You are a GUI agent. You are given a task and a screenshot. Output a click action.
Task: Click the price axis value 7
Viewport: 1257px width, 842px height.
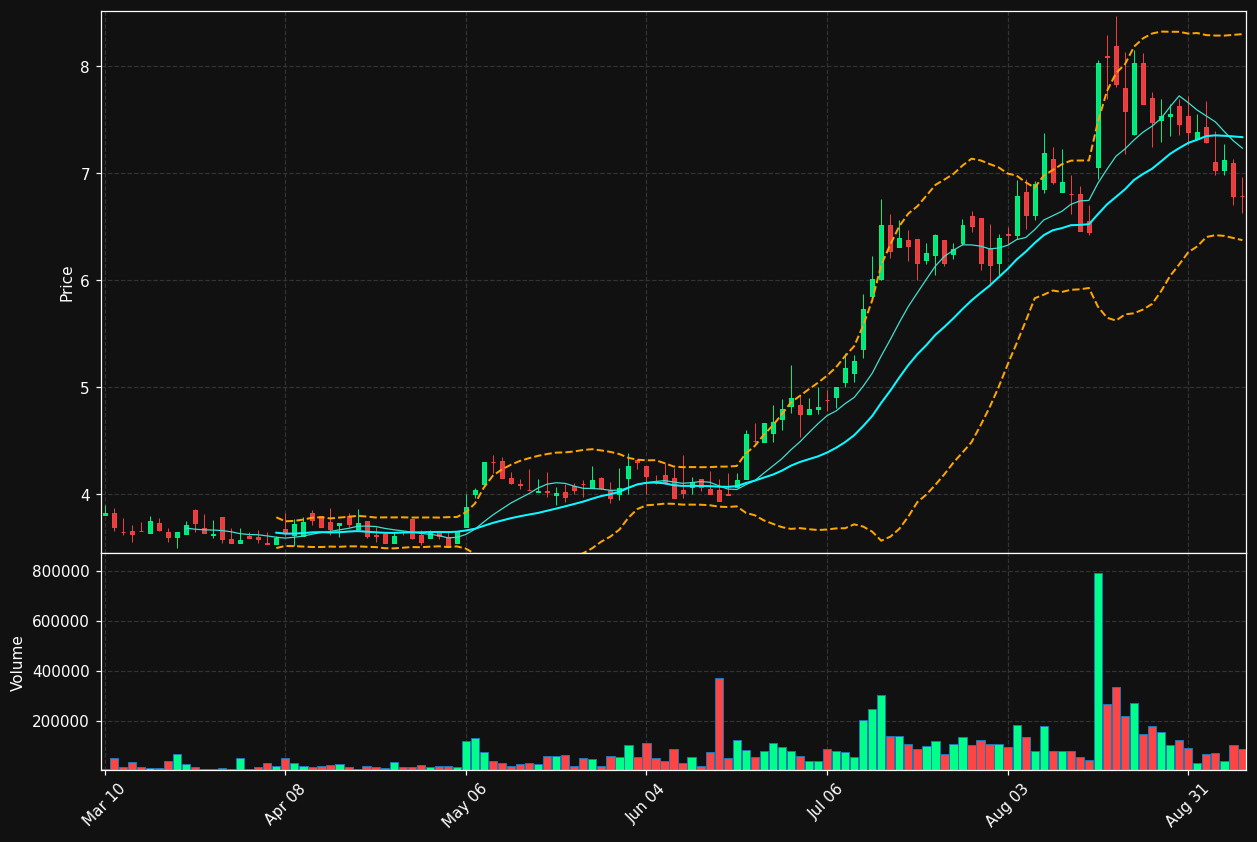tap(85, 174)
